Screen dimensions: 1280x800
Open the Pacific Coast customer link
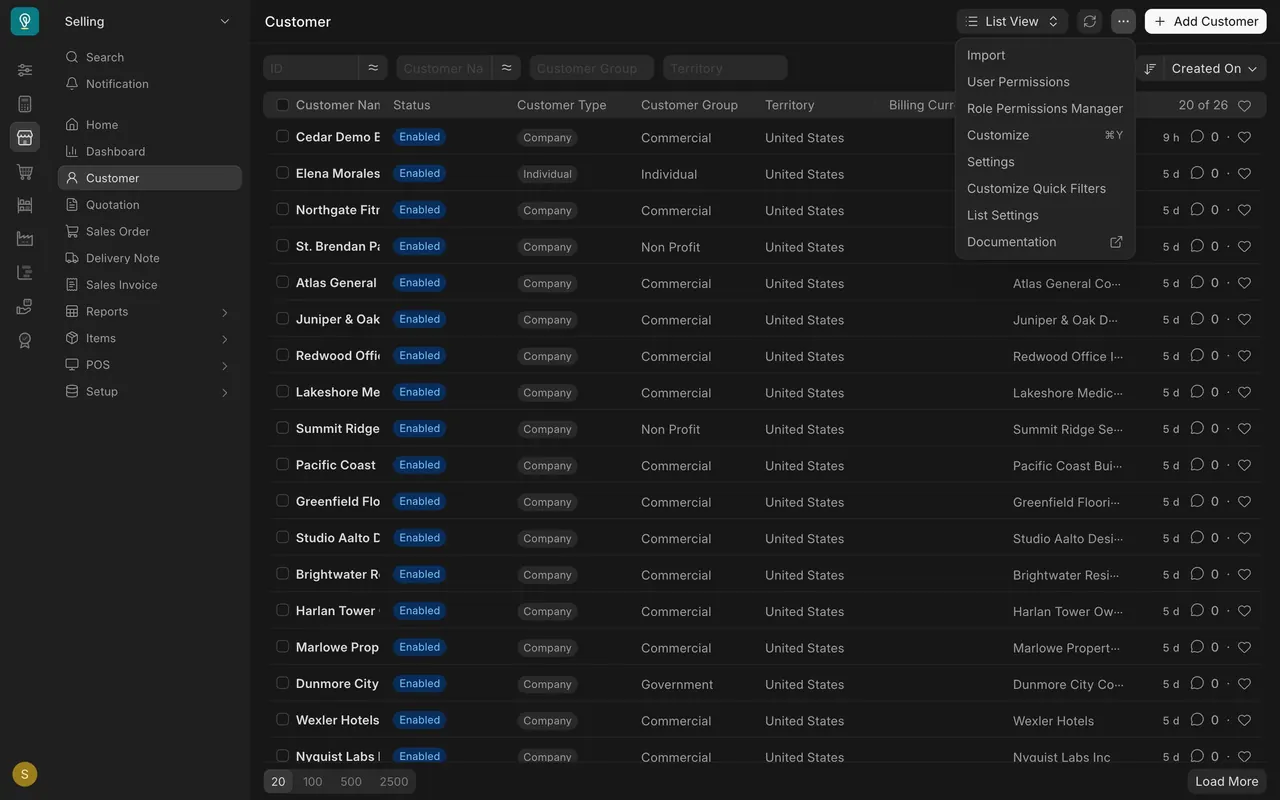[x=336, y=465]
